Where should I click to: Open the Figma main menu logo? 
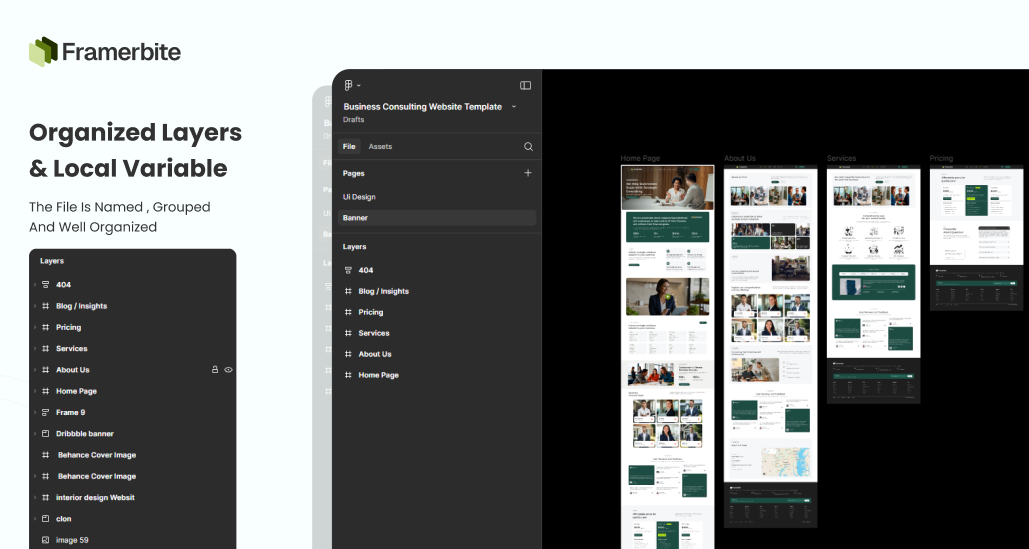coord(348,86)
